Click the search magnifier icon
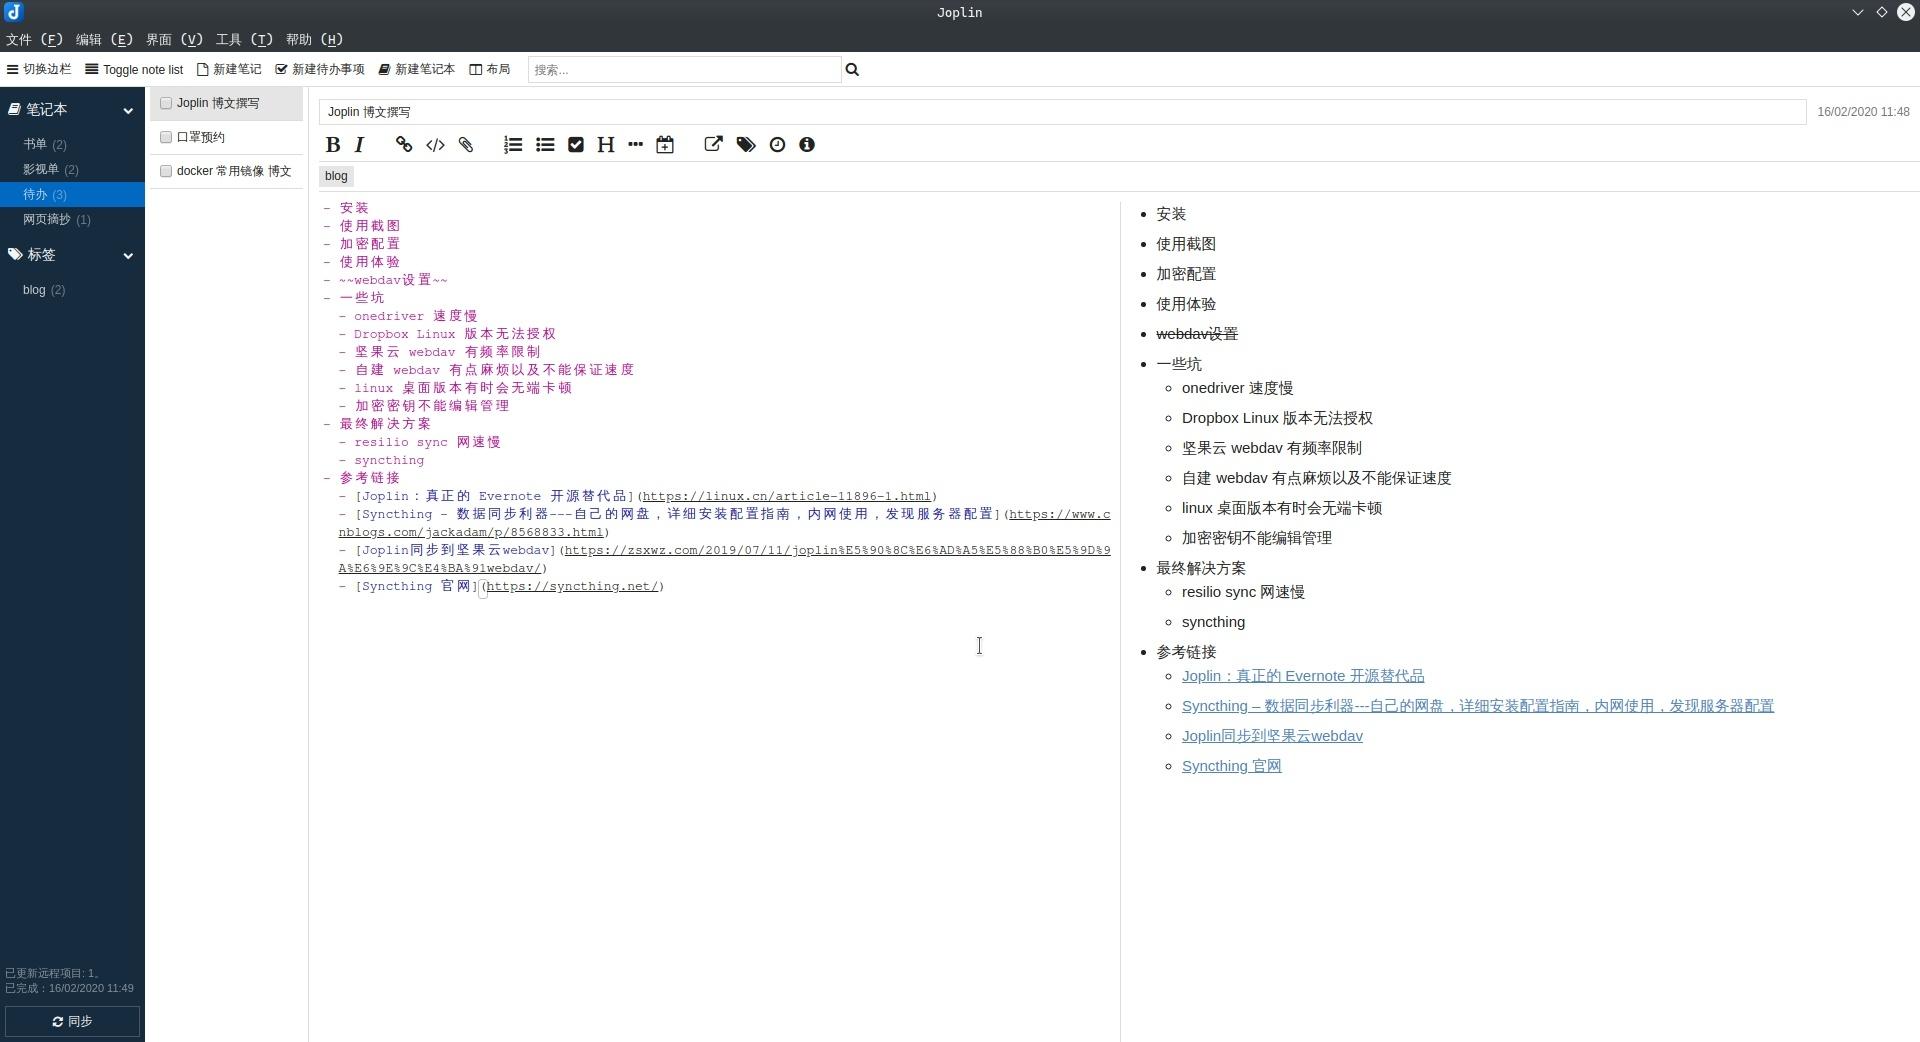Image resolution: width=1920 pixels, height=1042 pixels. (x=852, y=69)
